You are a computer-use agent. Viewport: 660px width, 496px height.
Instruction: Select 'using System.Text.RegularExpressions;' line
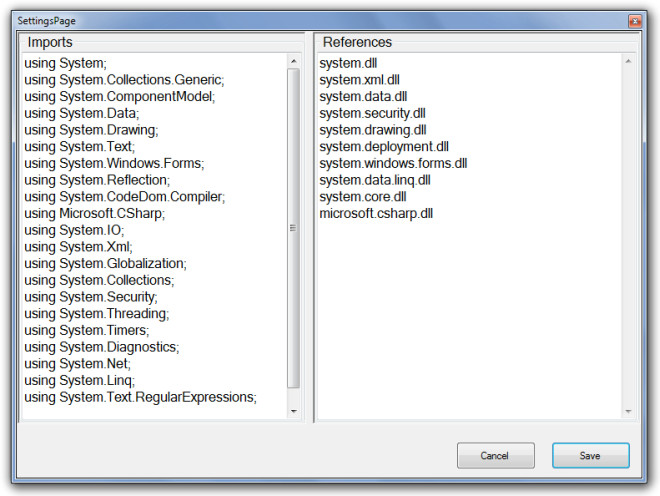click(141, 397)
